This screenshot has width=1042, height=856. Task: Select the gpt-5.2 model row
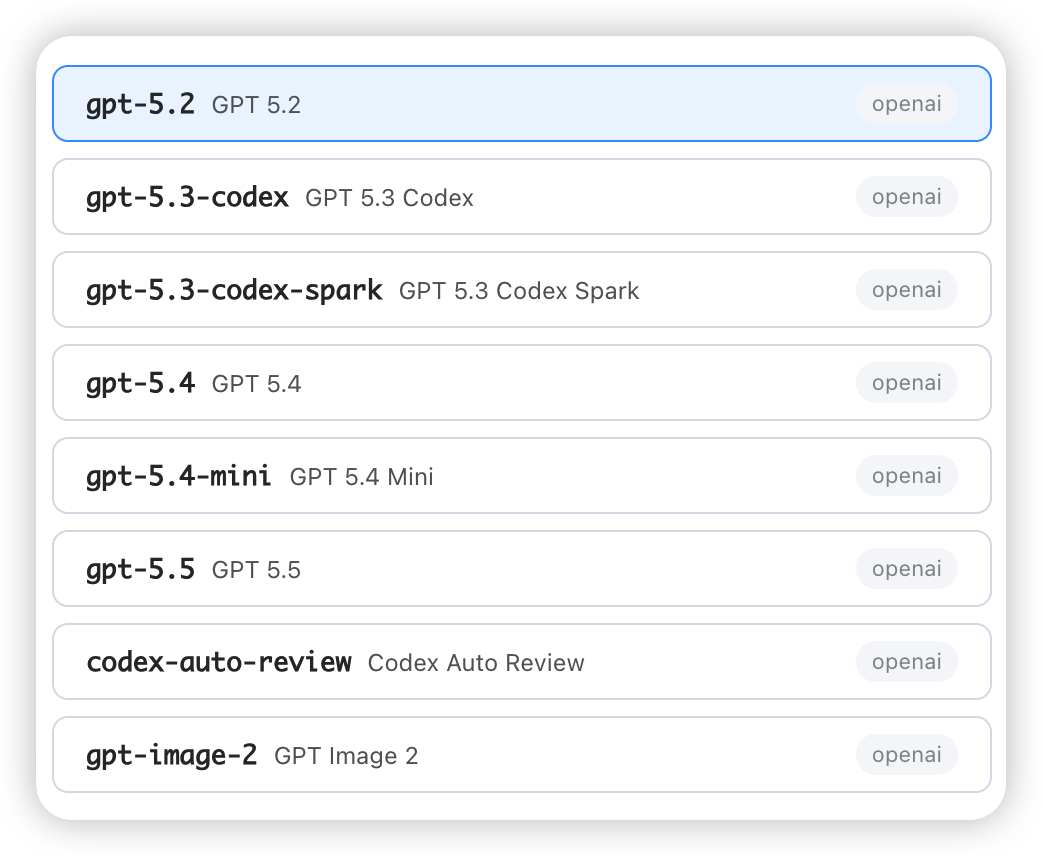click(522, 104)
